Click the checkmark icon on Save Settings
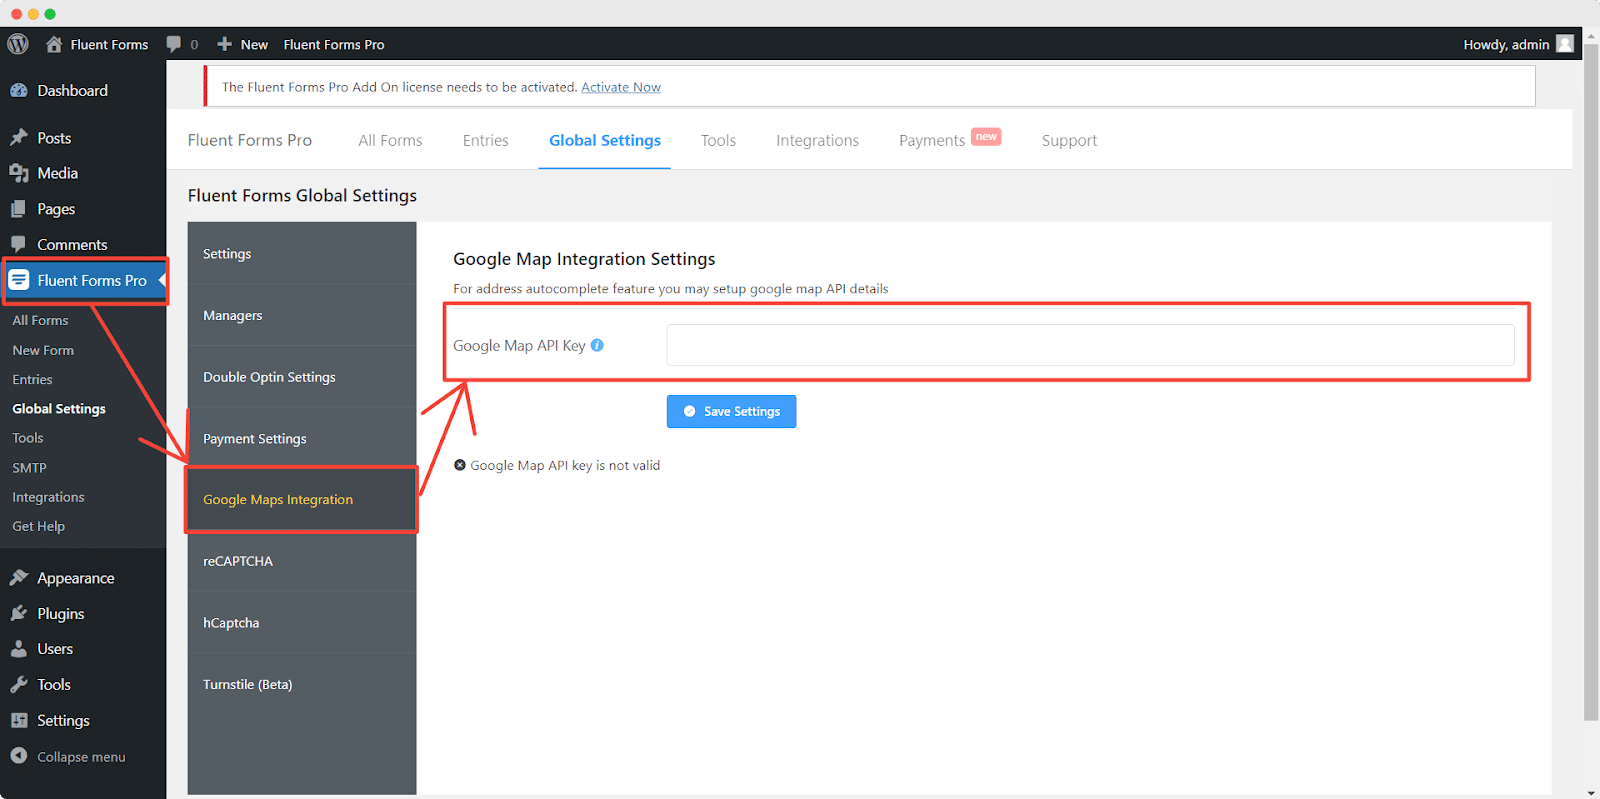Image resolution: width=1600 pixels, height=799 pixels. coord(689,411)
